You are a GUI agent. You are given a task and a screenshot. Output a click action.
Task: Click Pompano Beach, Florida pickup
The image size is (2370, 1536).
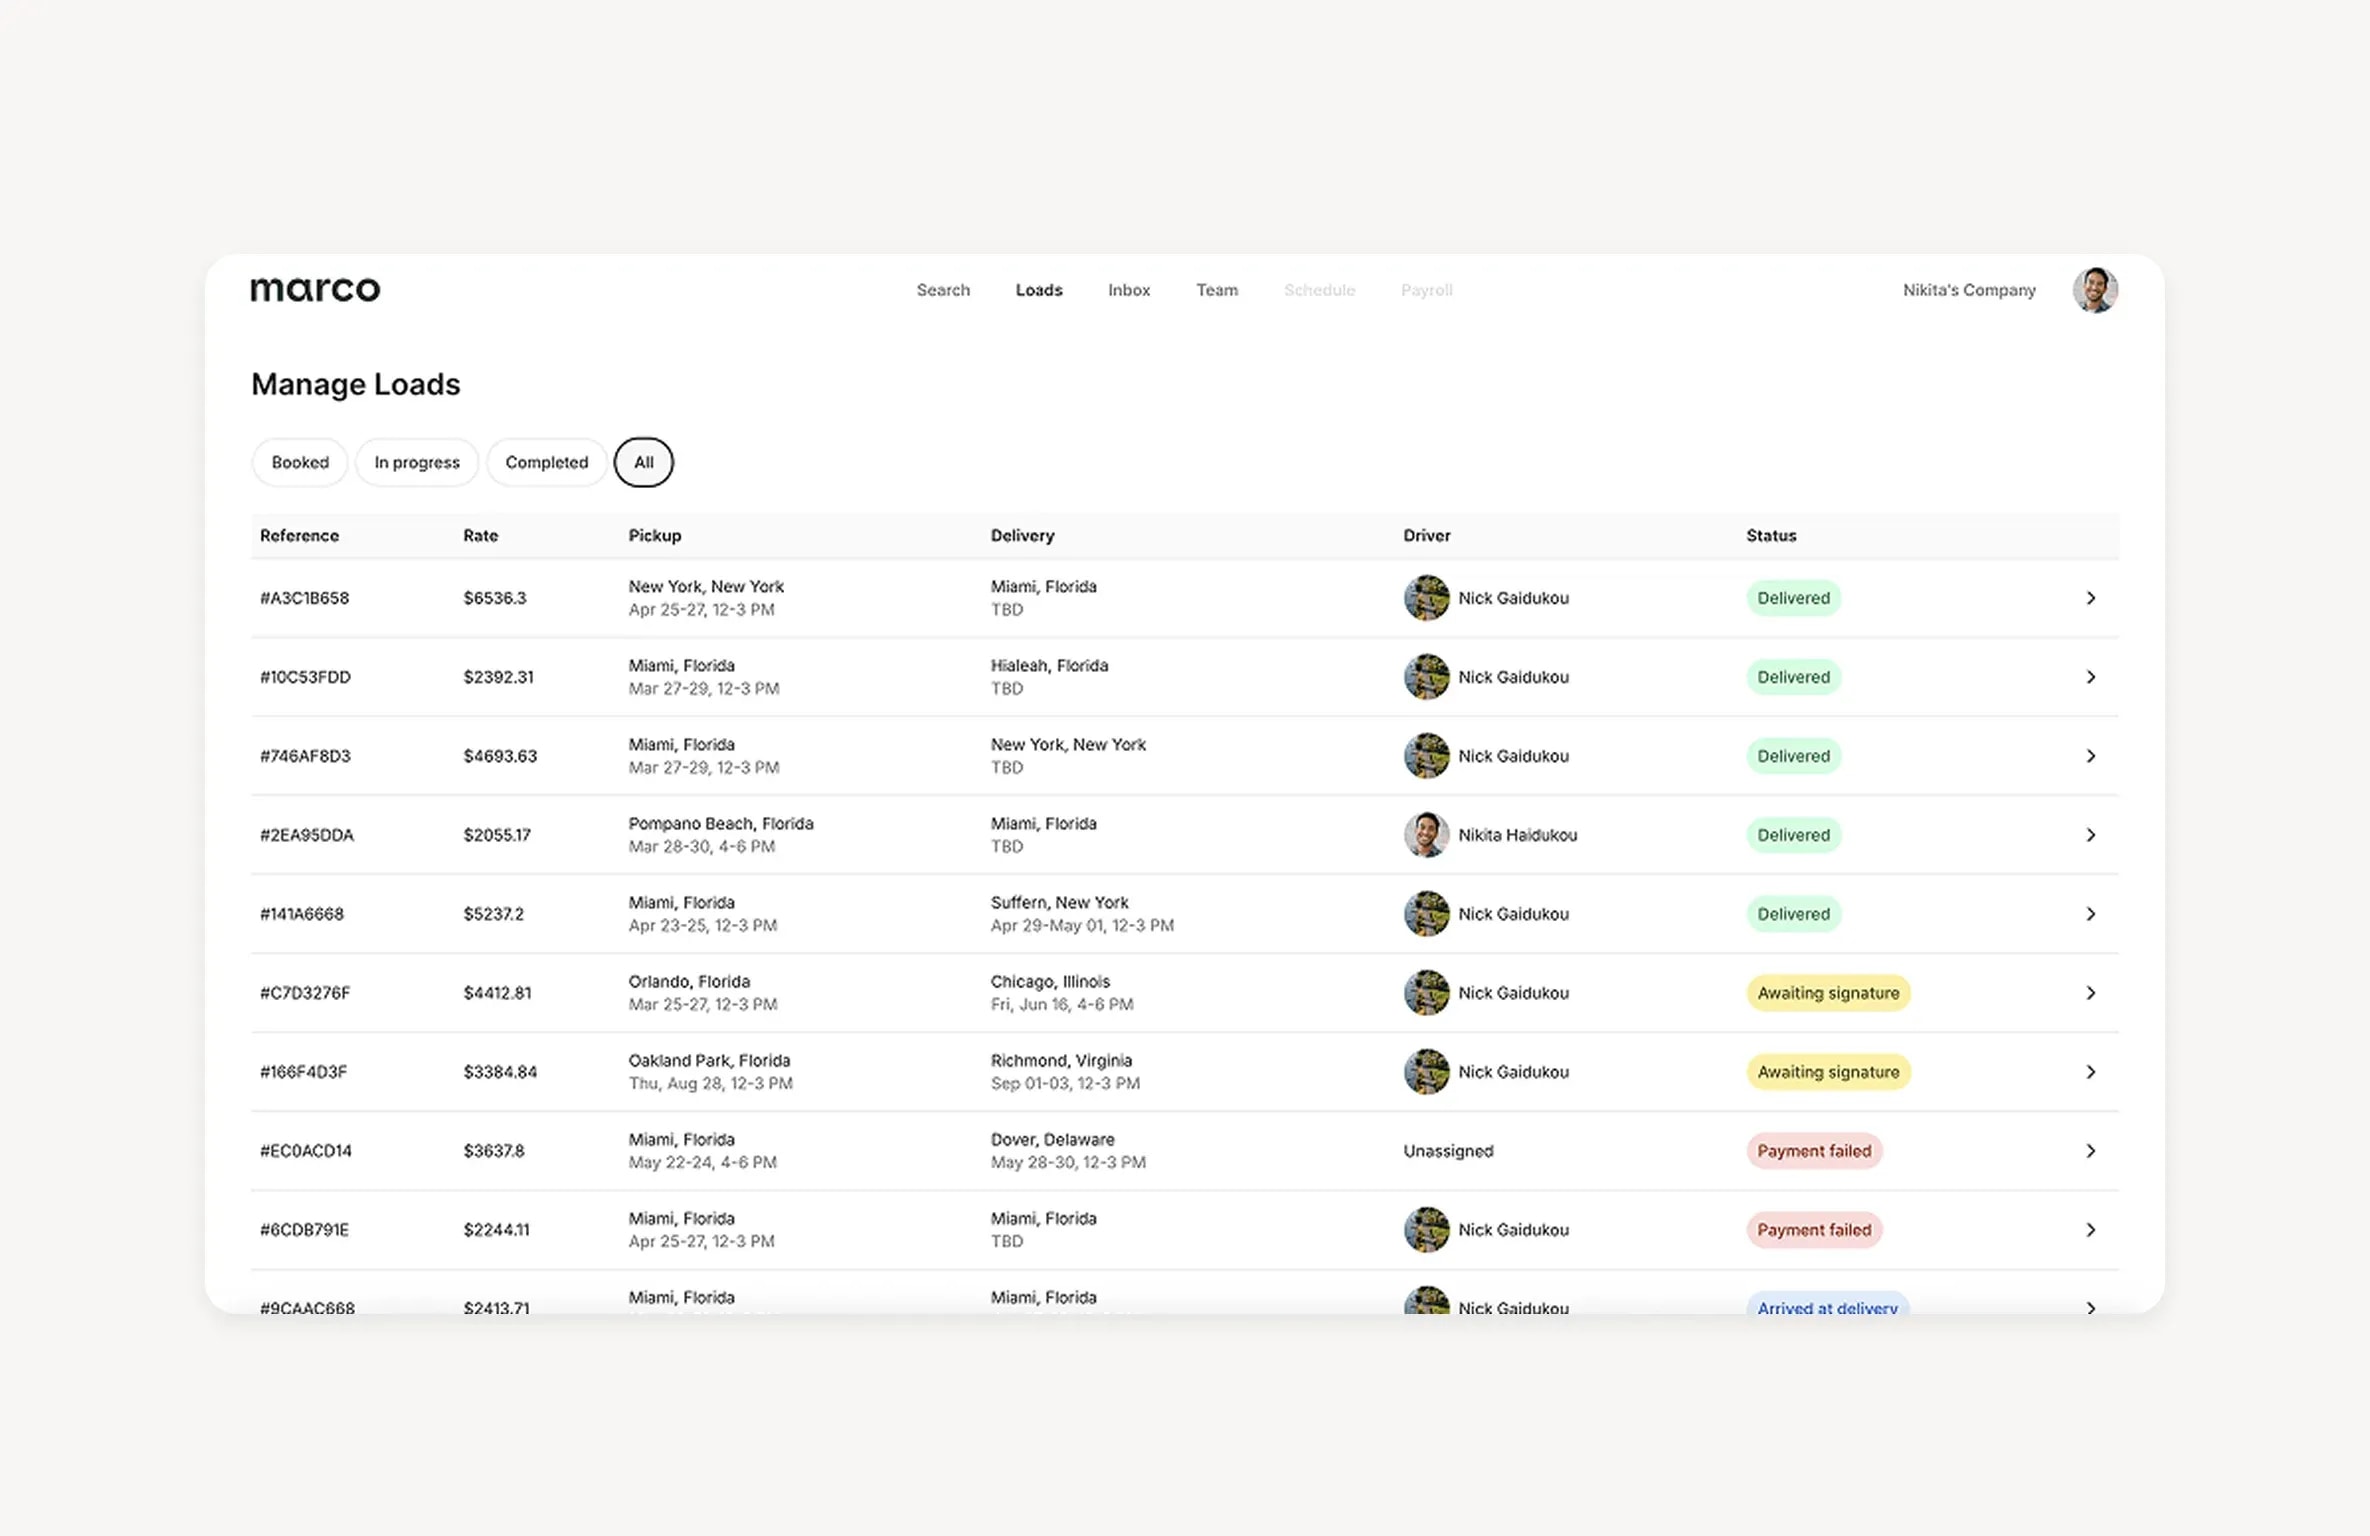(x=720, y=824)
